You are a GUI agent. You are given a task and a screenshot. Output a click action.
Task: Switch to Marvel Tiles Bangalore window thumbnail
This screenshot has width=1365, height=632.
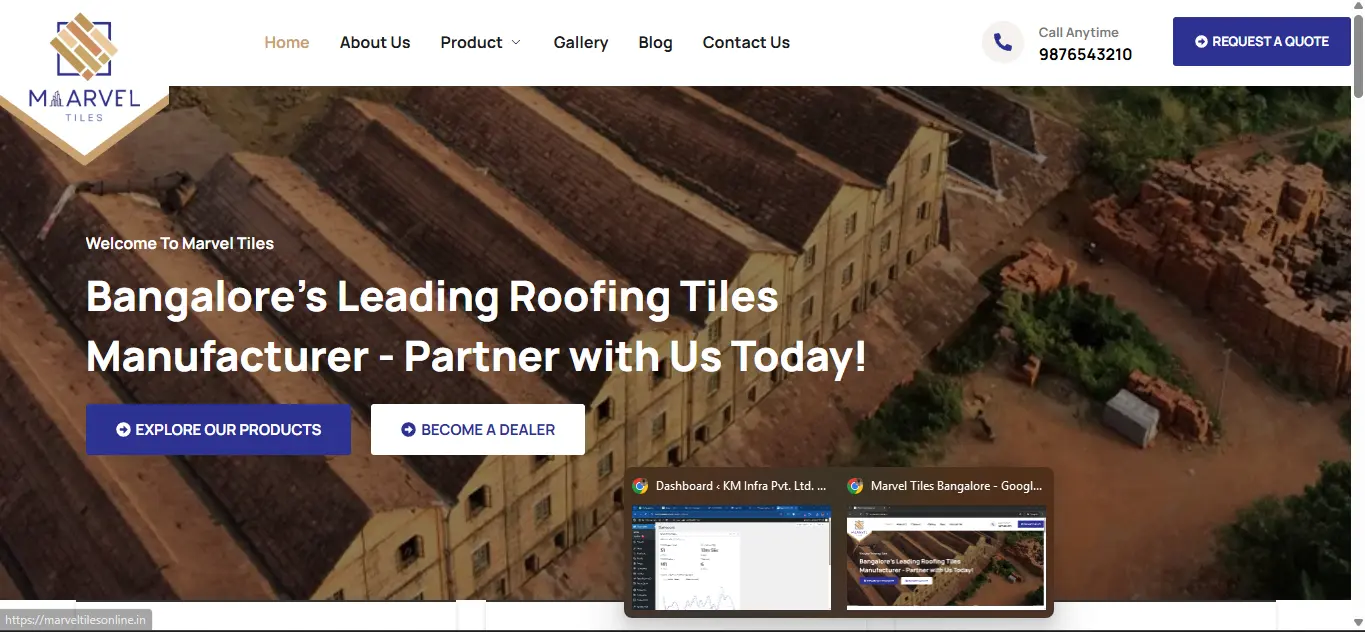pos(946,557)
